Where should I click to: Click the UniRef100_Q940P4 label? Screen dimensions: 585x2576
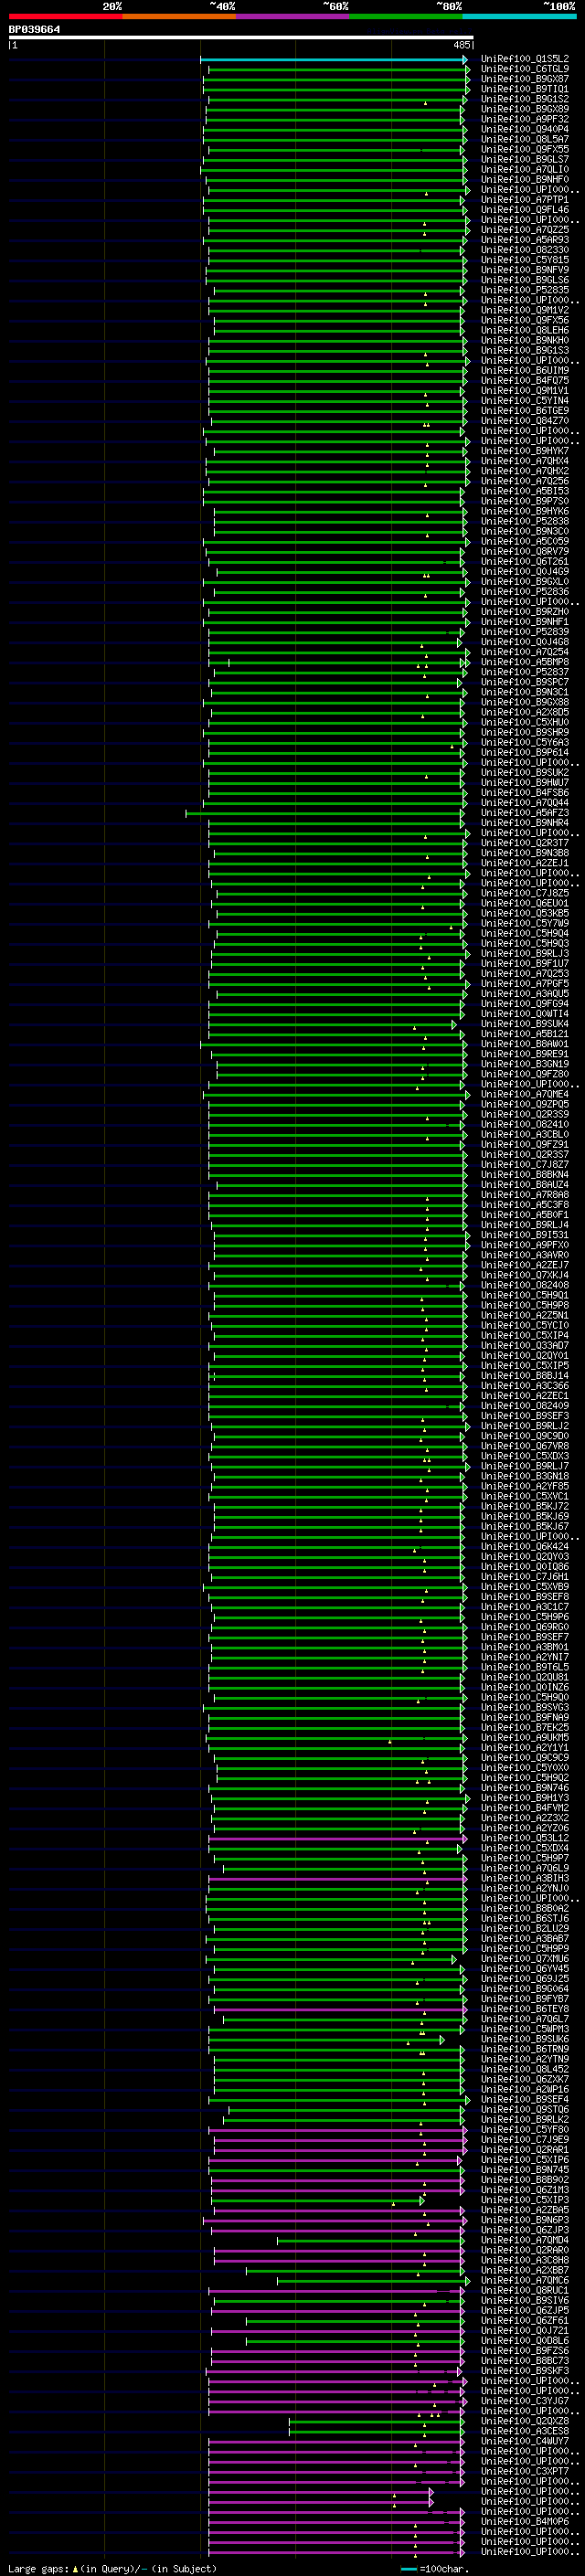524,129
